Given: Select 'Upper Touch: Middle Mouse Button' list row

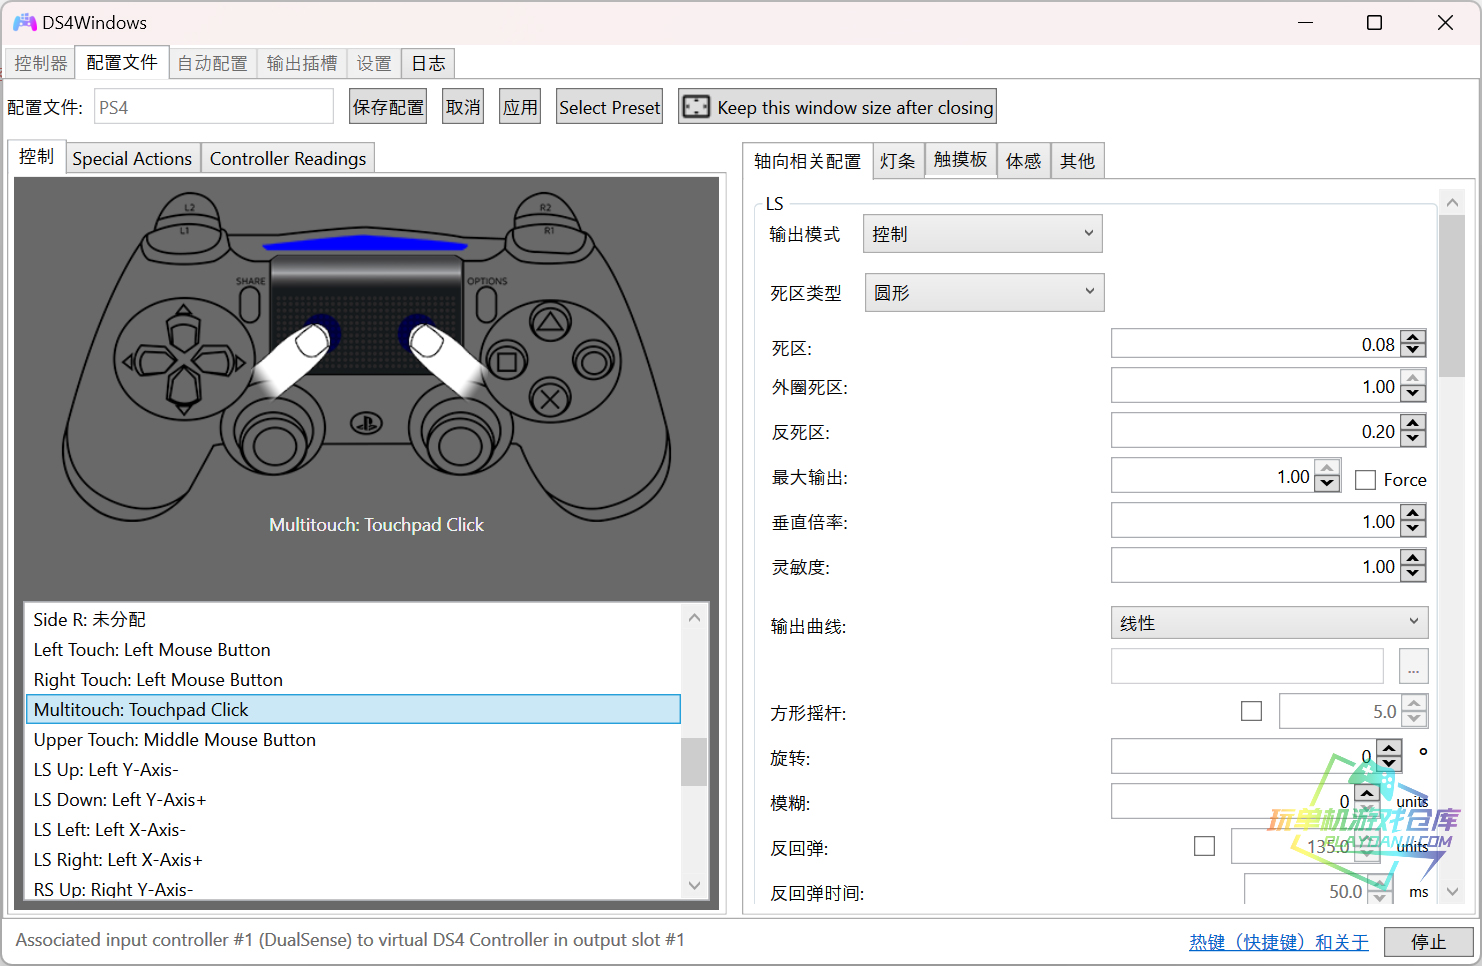Looking at the screenshot, I should point(353,740).
